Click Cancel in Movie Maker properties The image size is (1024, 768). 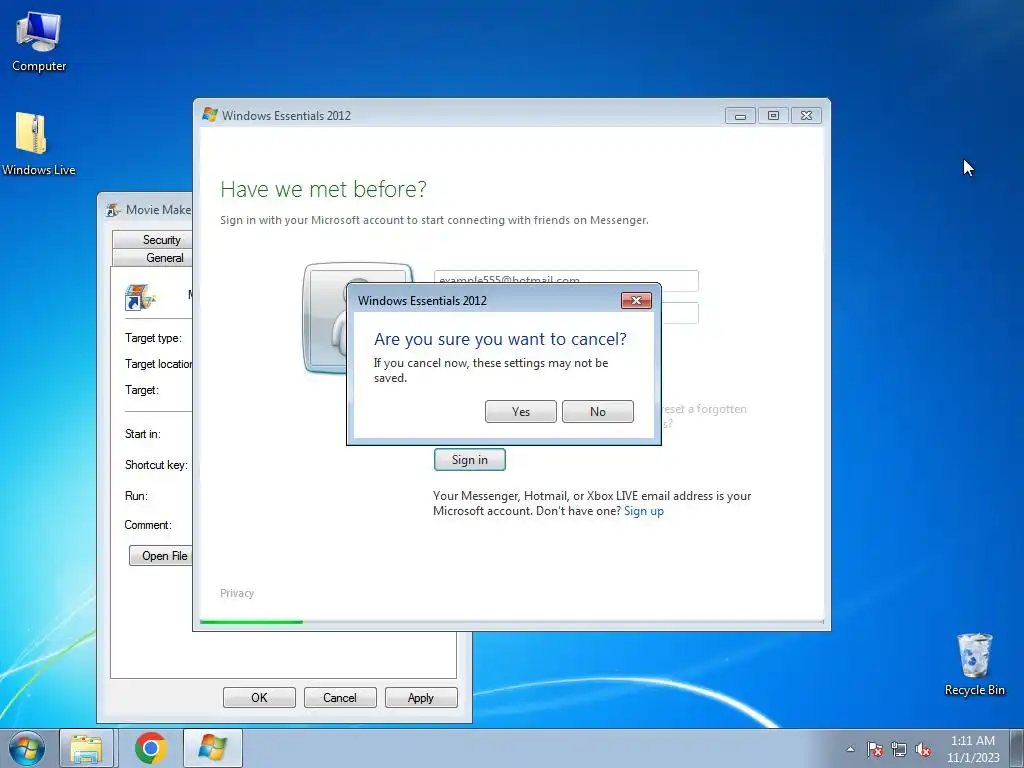point(340,697)
